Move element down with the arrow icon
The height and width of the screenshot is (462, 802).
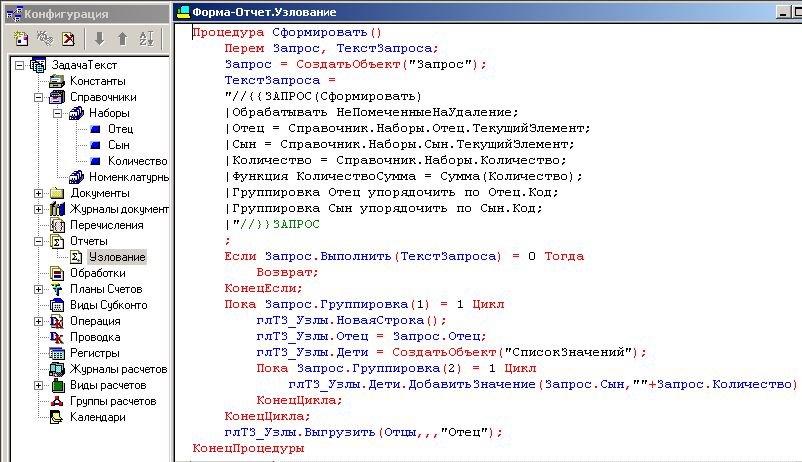point(99,38)
